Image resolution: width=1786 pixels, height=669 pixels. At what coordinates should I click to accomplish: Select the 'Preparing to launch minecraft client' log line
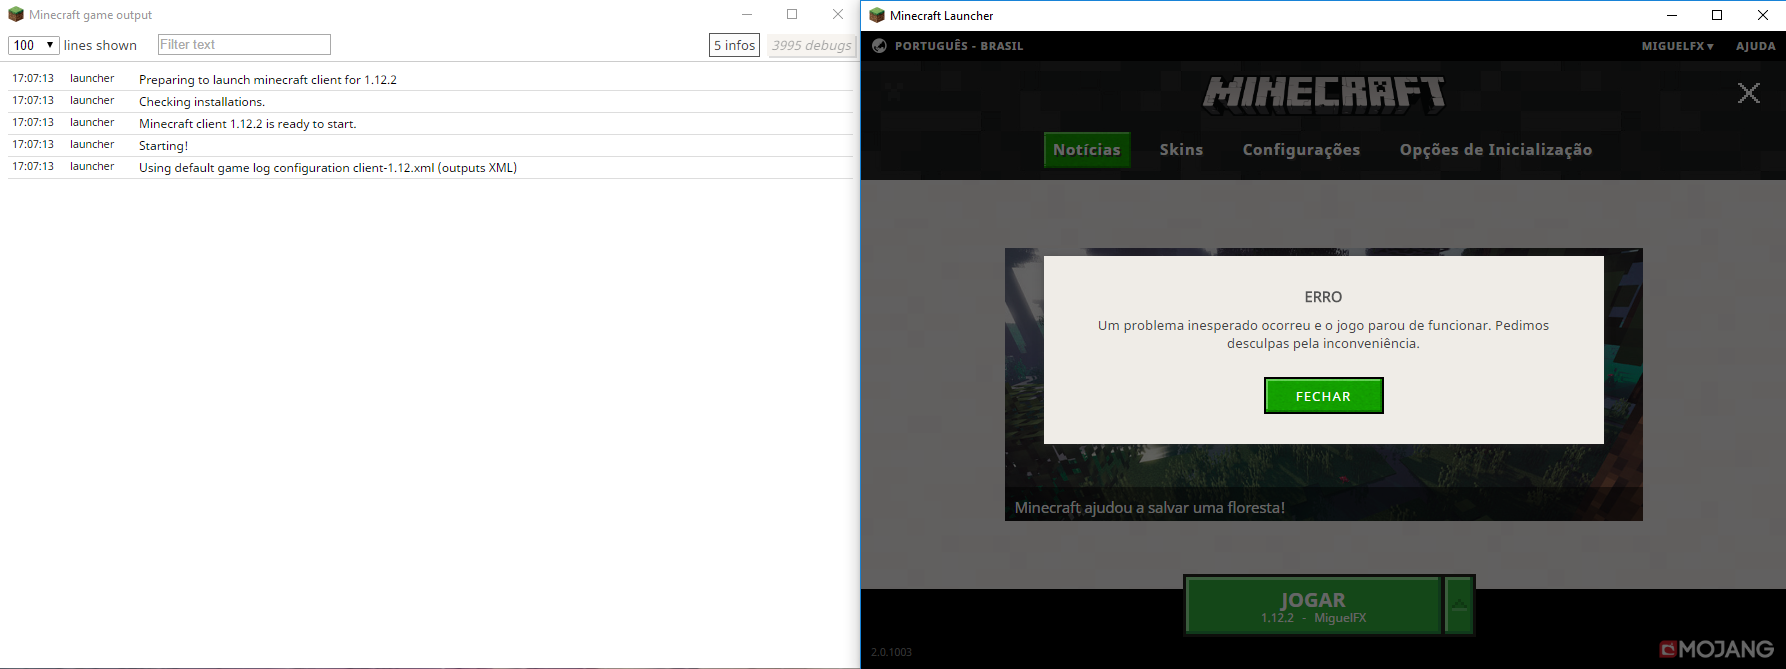tap(430, 79)
